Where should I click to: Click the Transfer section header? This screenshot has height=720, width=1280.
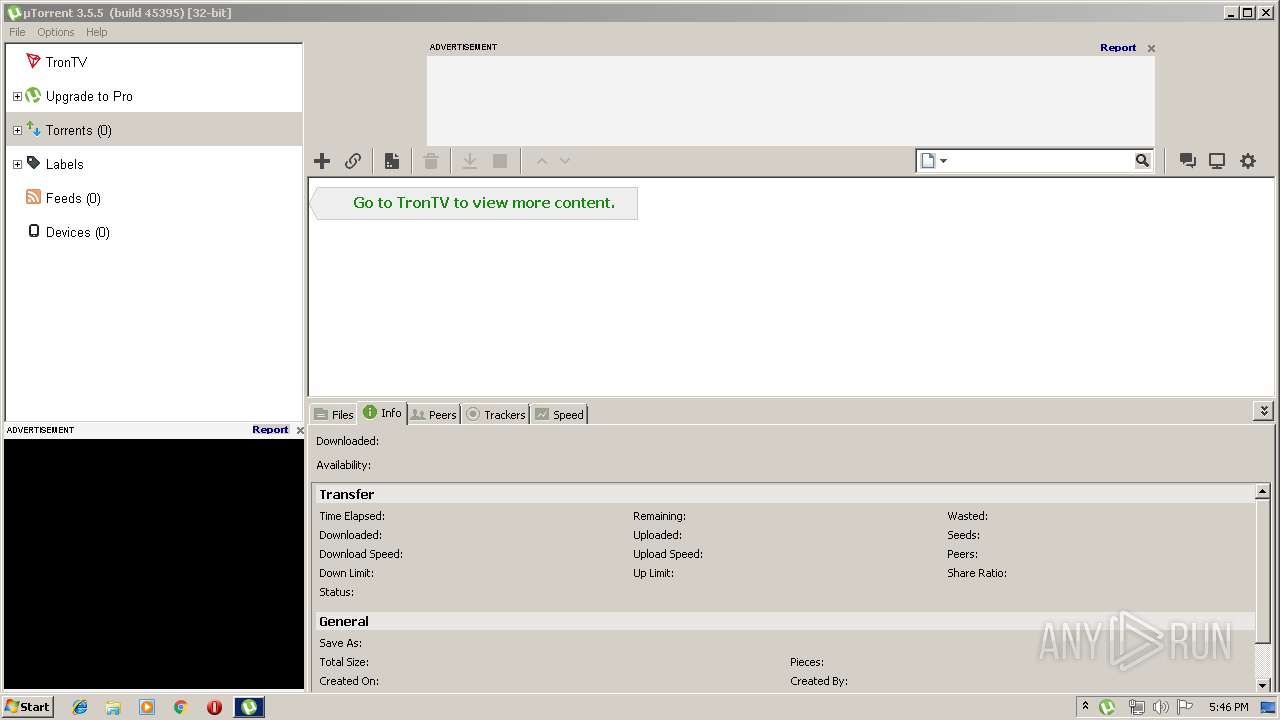(784, 494)
